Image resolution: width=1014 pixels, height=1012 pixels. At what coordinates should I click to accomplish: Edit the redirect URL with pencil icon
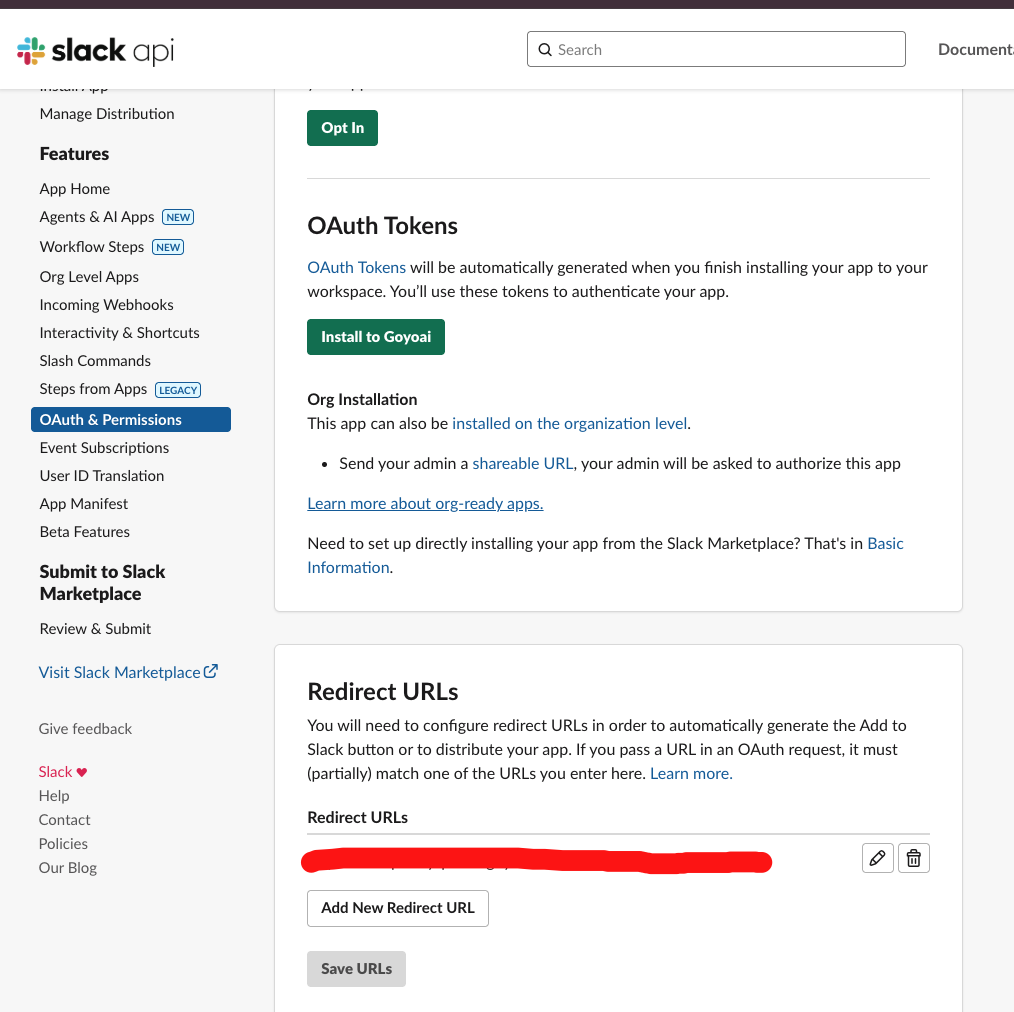coord(878,858)
